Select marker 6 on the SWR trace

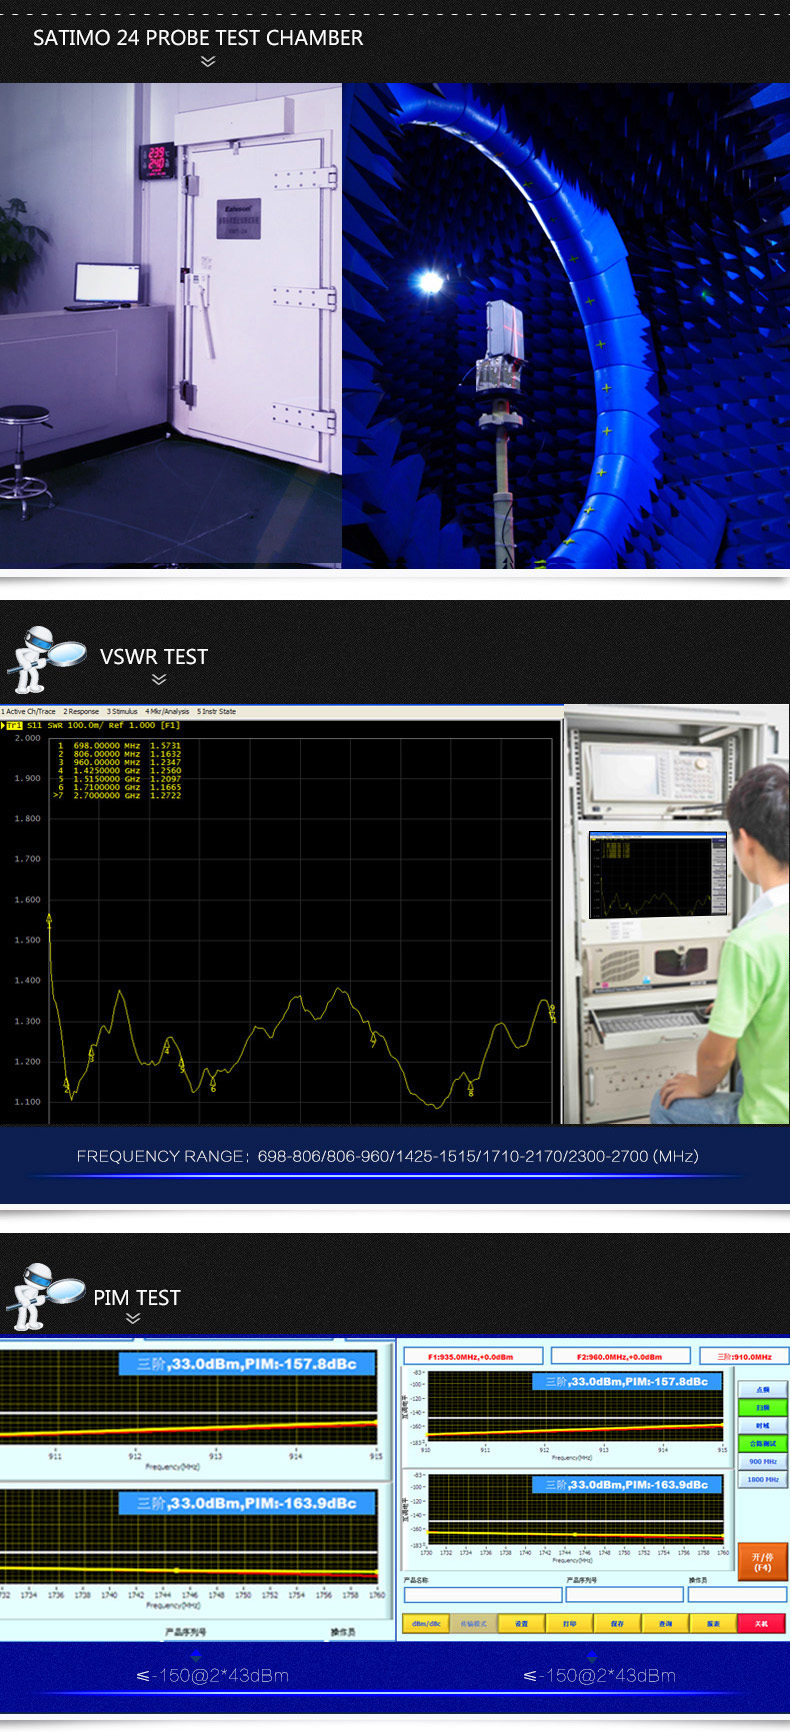[213, 1086]
